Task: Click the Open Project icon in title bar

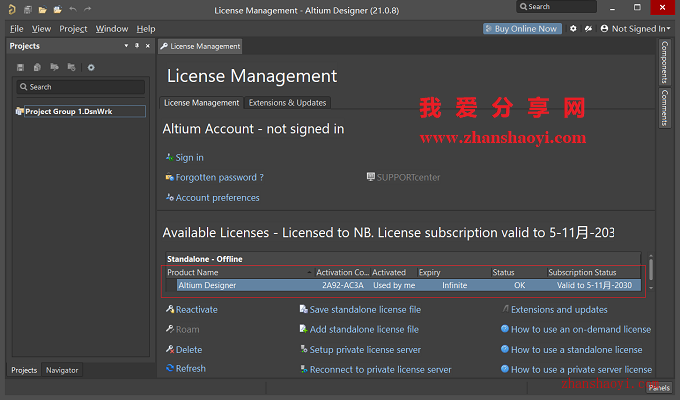Action: (x=57, y=9)
